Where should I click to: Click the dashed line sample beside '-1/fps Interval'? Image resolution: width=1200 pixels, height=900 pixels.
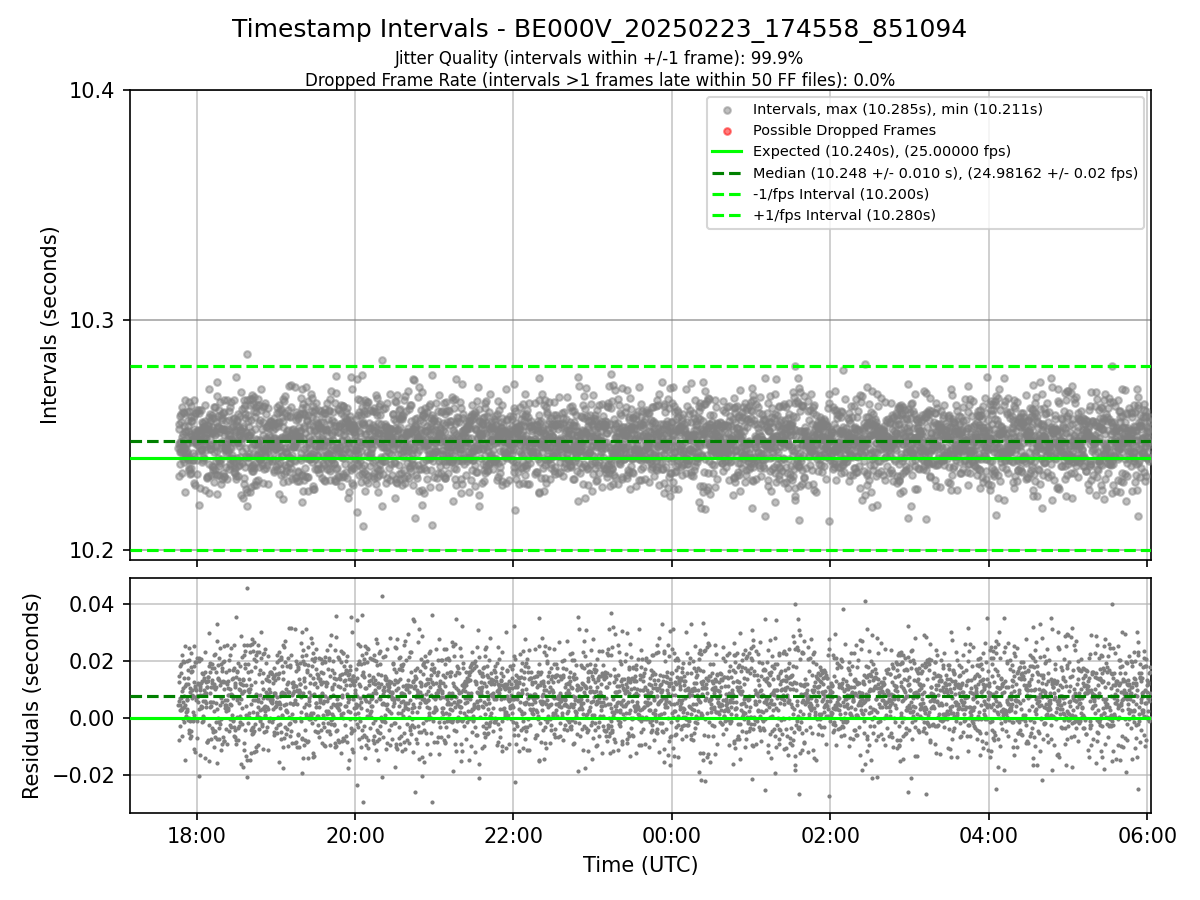tap(727, 194)
